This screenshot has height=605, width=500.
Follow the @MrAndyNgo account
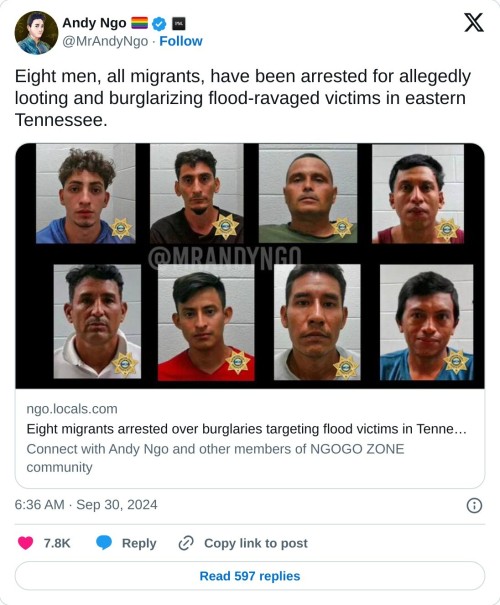coord(181,41)
